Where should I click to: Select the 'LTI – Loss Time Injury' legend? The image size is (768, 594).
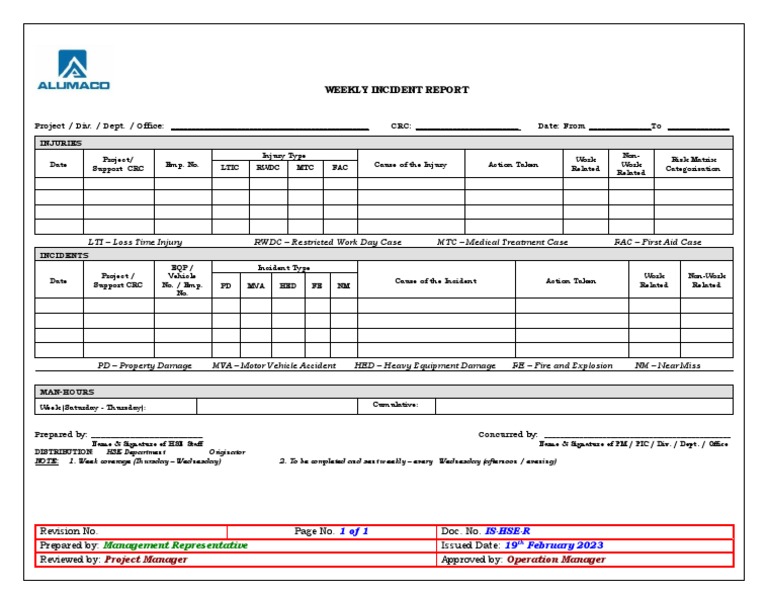135,242
